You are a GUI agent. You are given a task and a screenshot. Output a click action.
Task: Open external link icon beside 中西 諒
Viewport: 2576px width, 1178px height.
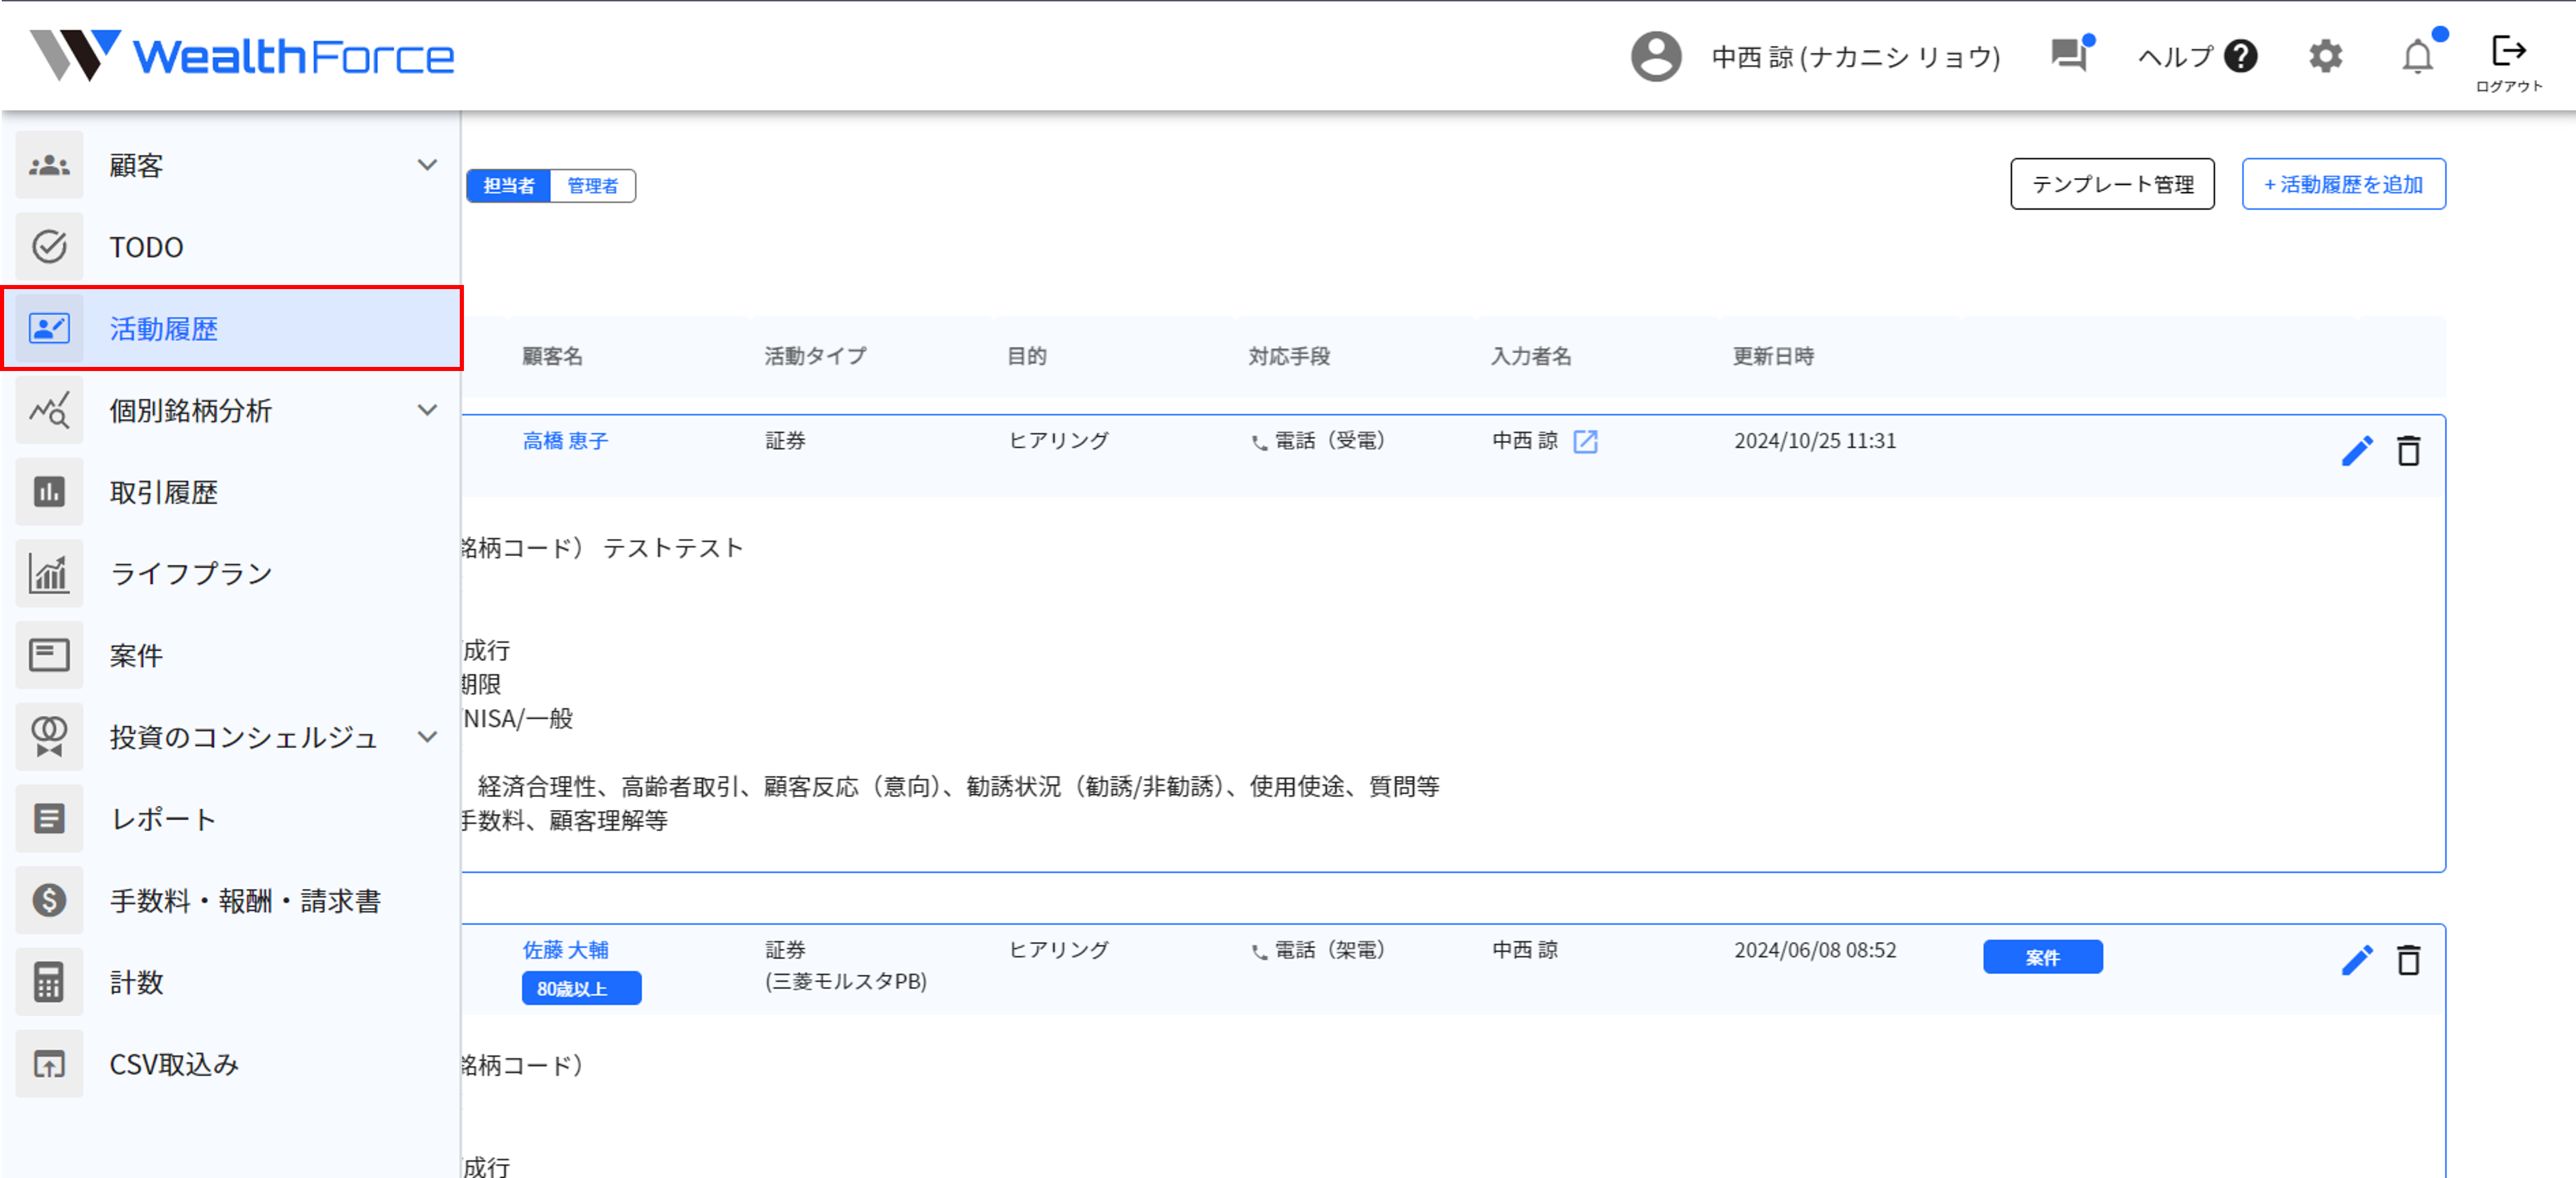pyautogui.click(x=1585, y=441)
